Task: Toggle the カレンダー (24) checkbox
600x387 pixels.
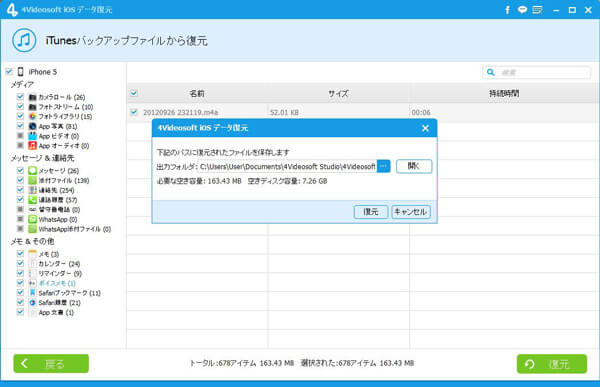Action: click(x=20, y=263)
